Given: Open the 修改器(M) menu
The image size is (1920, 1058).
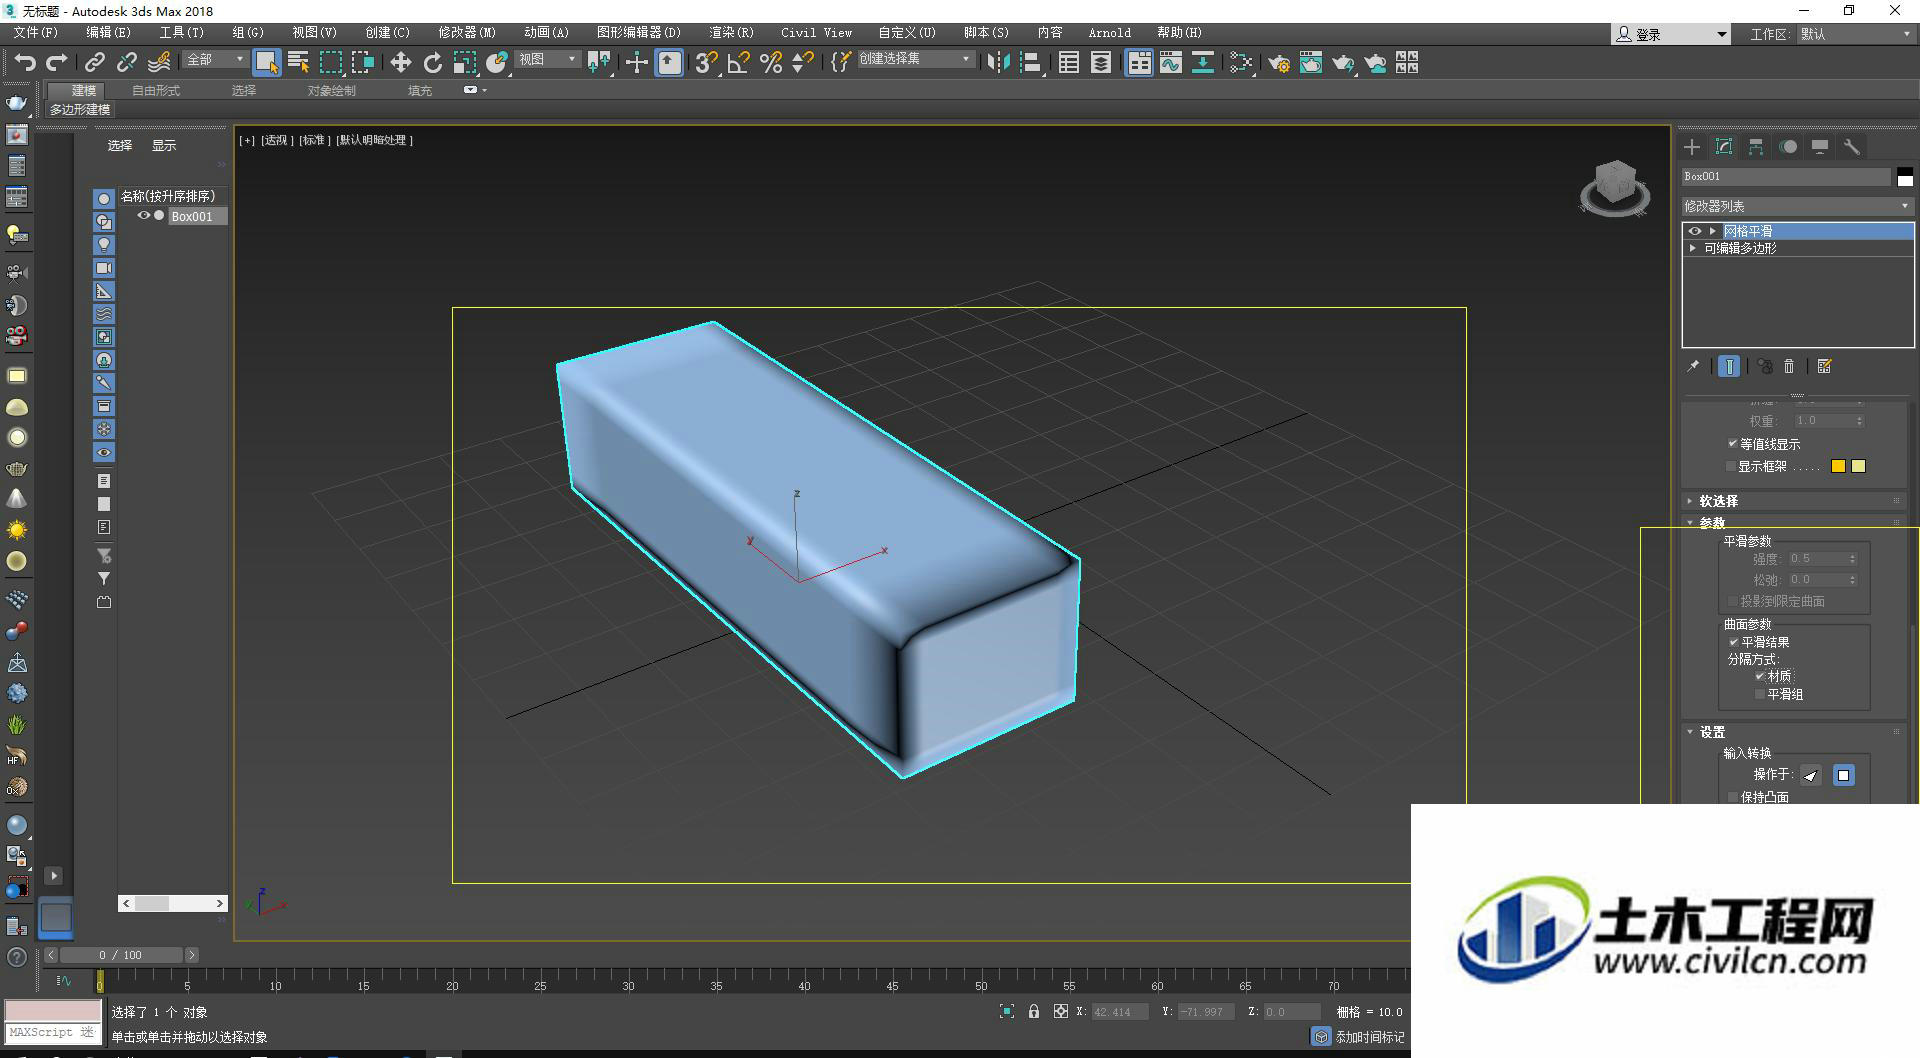Looking at the screenshot, I should [x=467, y=33].
